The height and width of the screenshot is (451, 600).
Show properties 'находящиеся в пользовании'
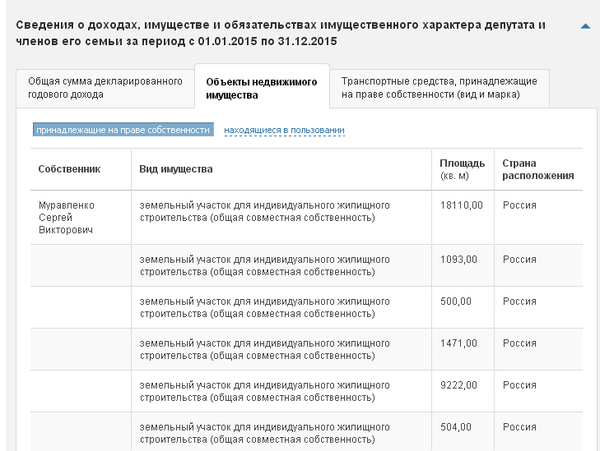tap(284, 130)
